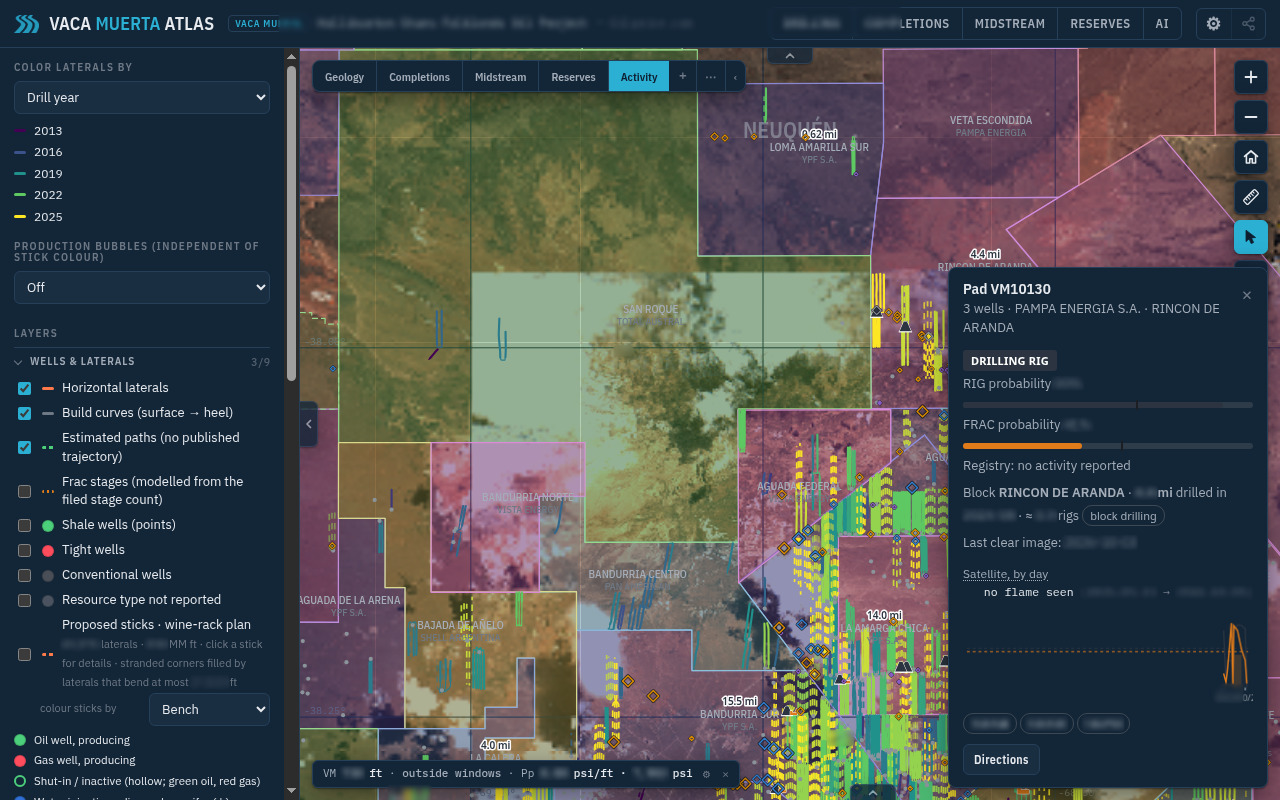The image size is (1280, 800).
Task: Switch to the Geology map tab
Action: 345,76
